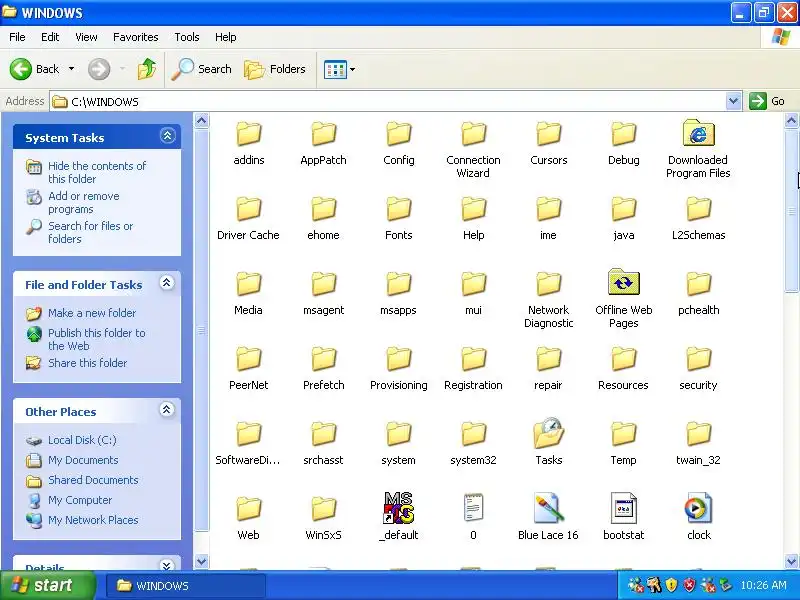Click the yellow security shield tray icon
This screenshot has width=800, height=600.
(671, 585)
